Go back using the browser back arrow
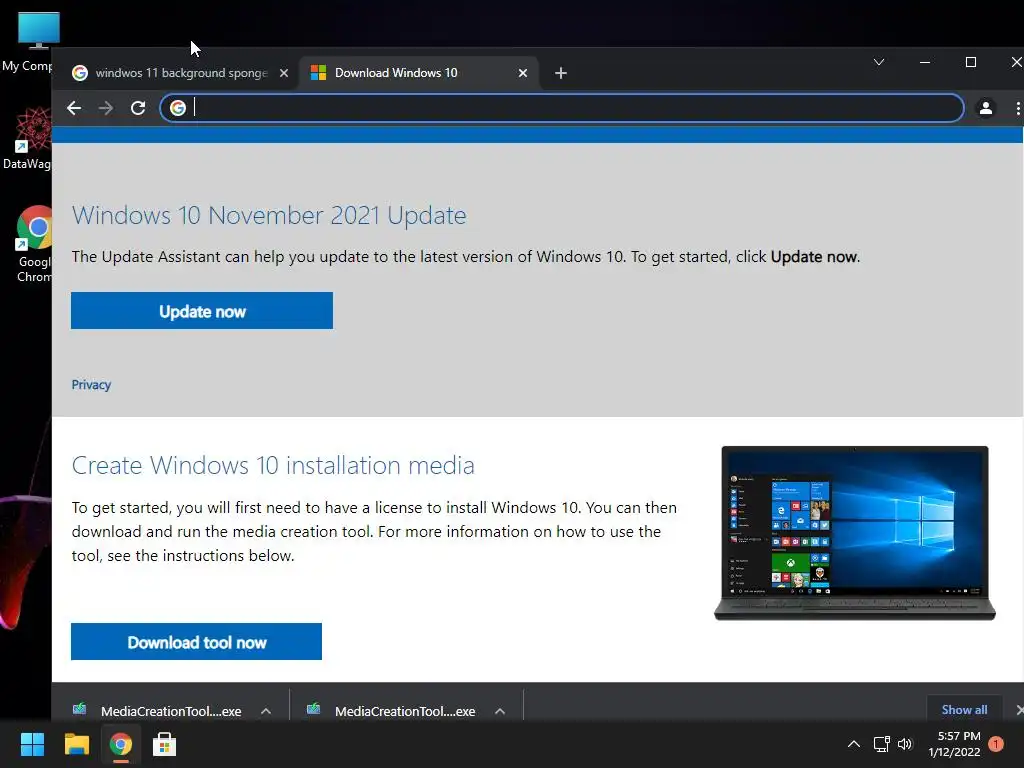The width and height of the screenshot is (1024, 768). (x=74, y=108)
